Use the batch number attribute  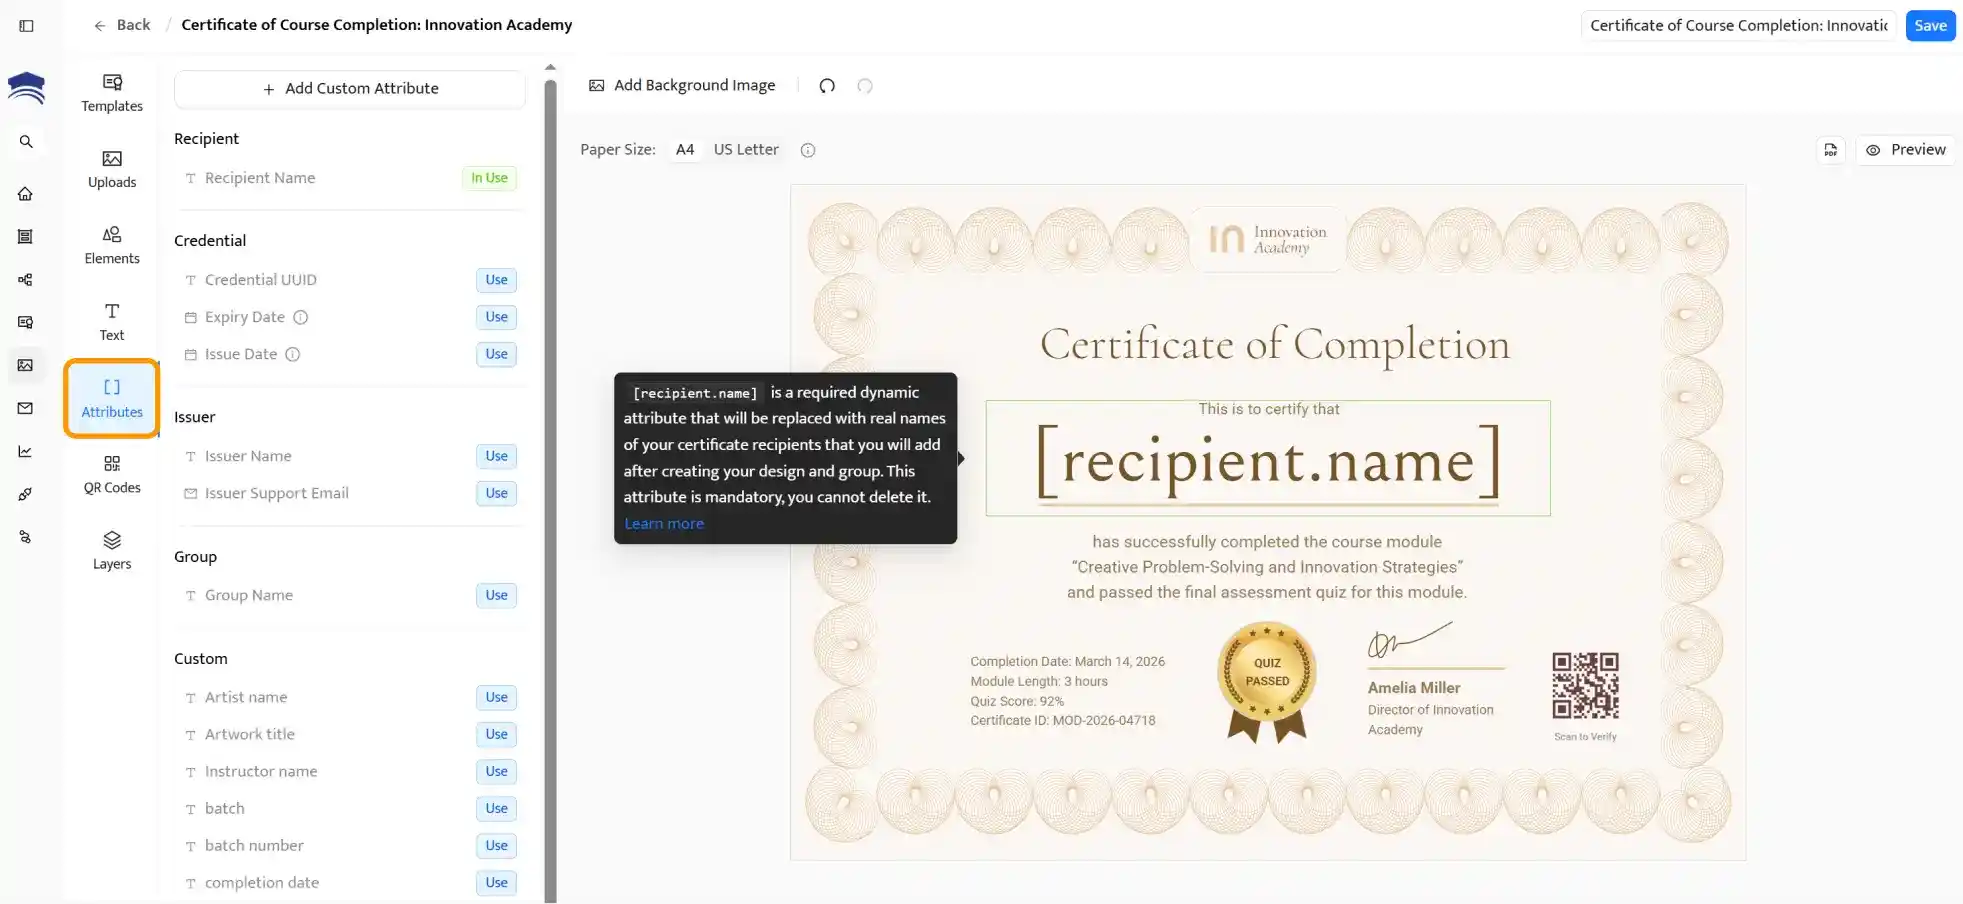(496, 845)
